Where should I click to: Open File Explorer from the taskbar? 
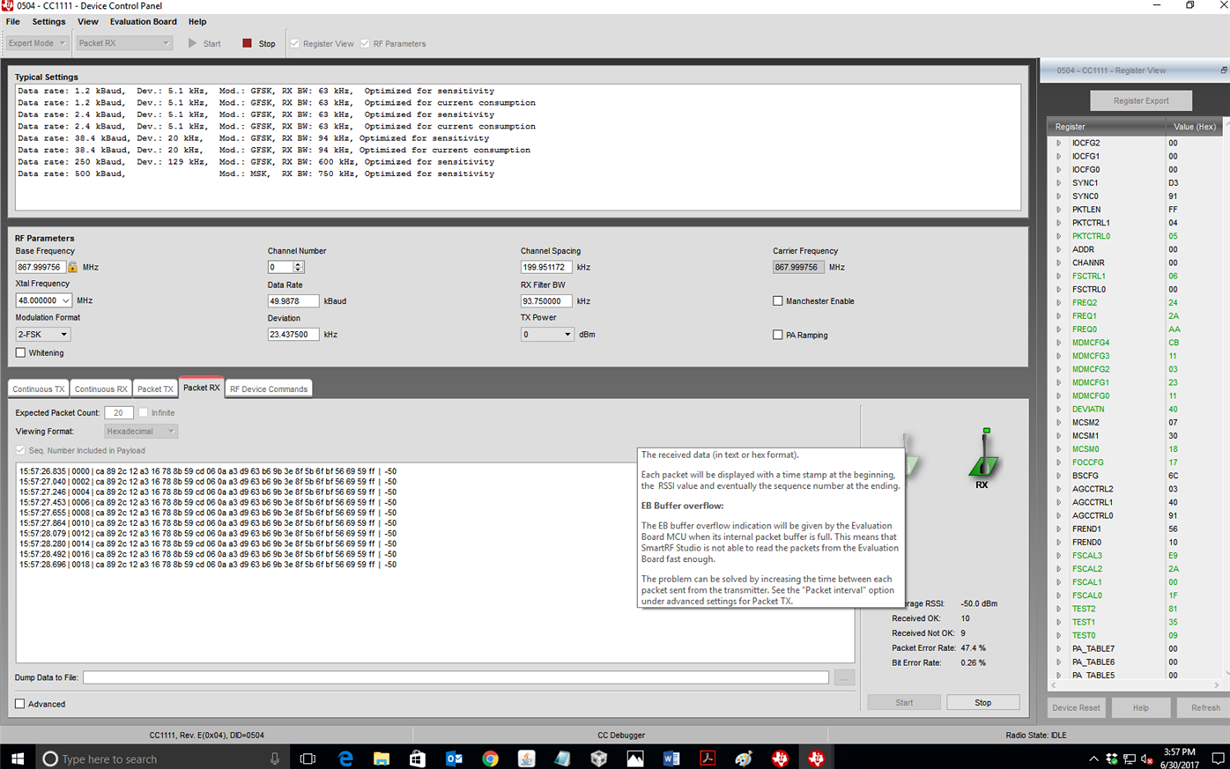point(381,759)
